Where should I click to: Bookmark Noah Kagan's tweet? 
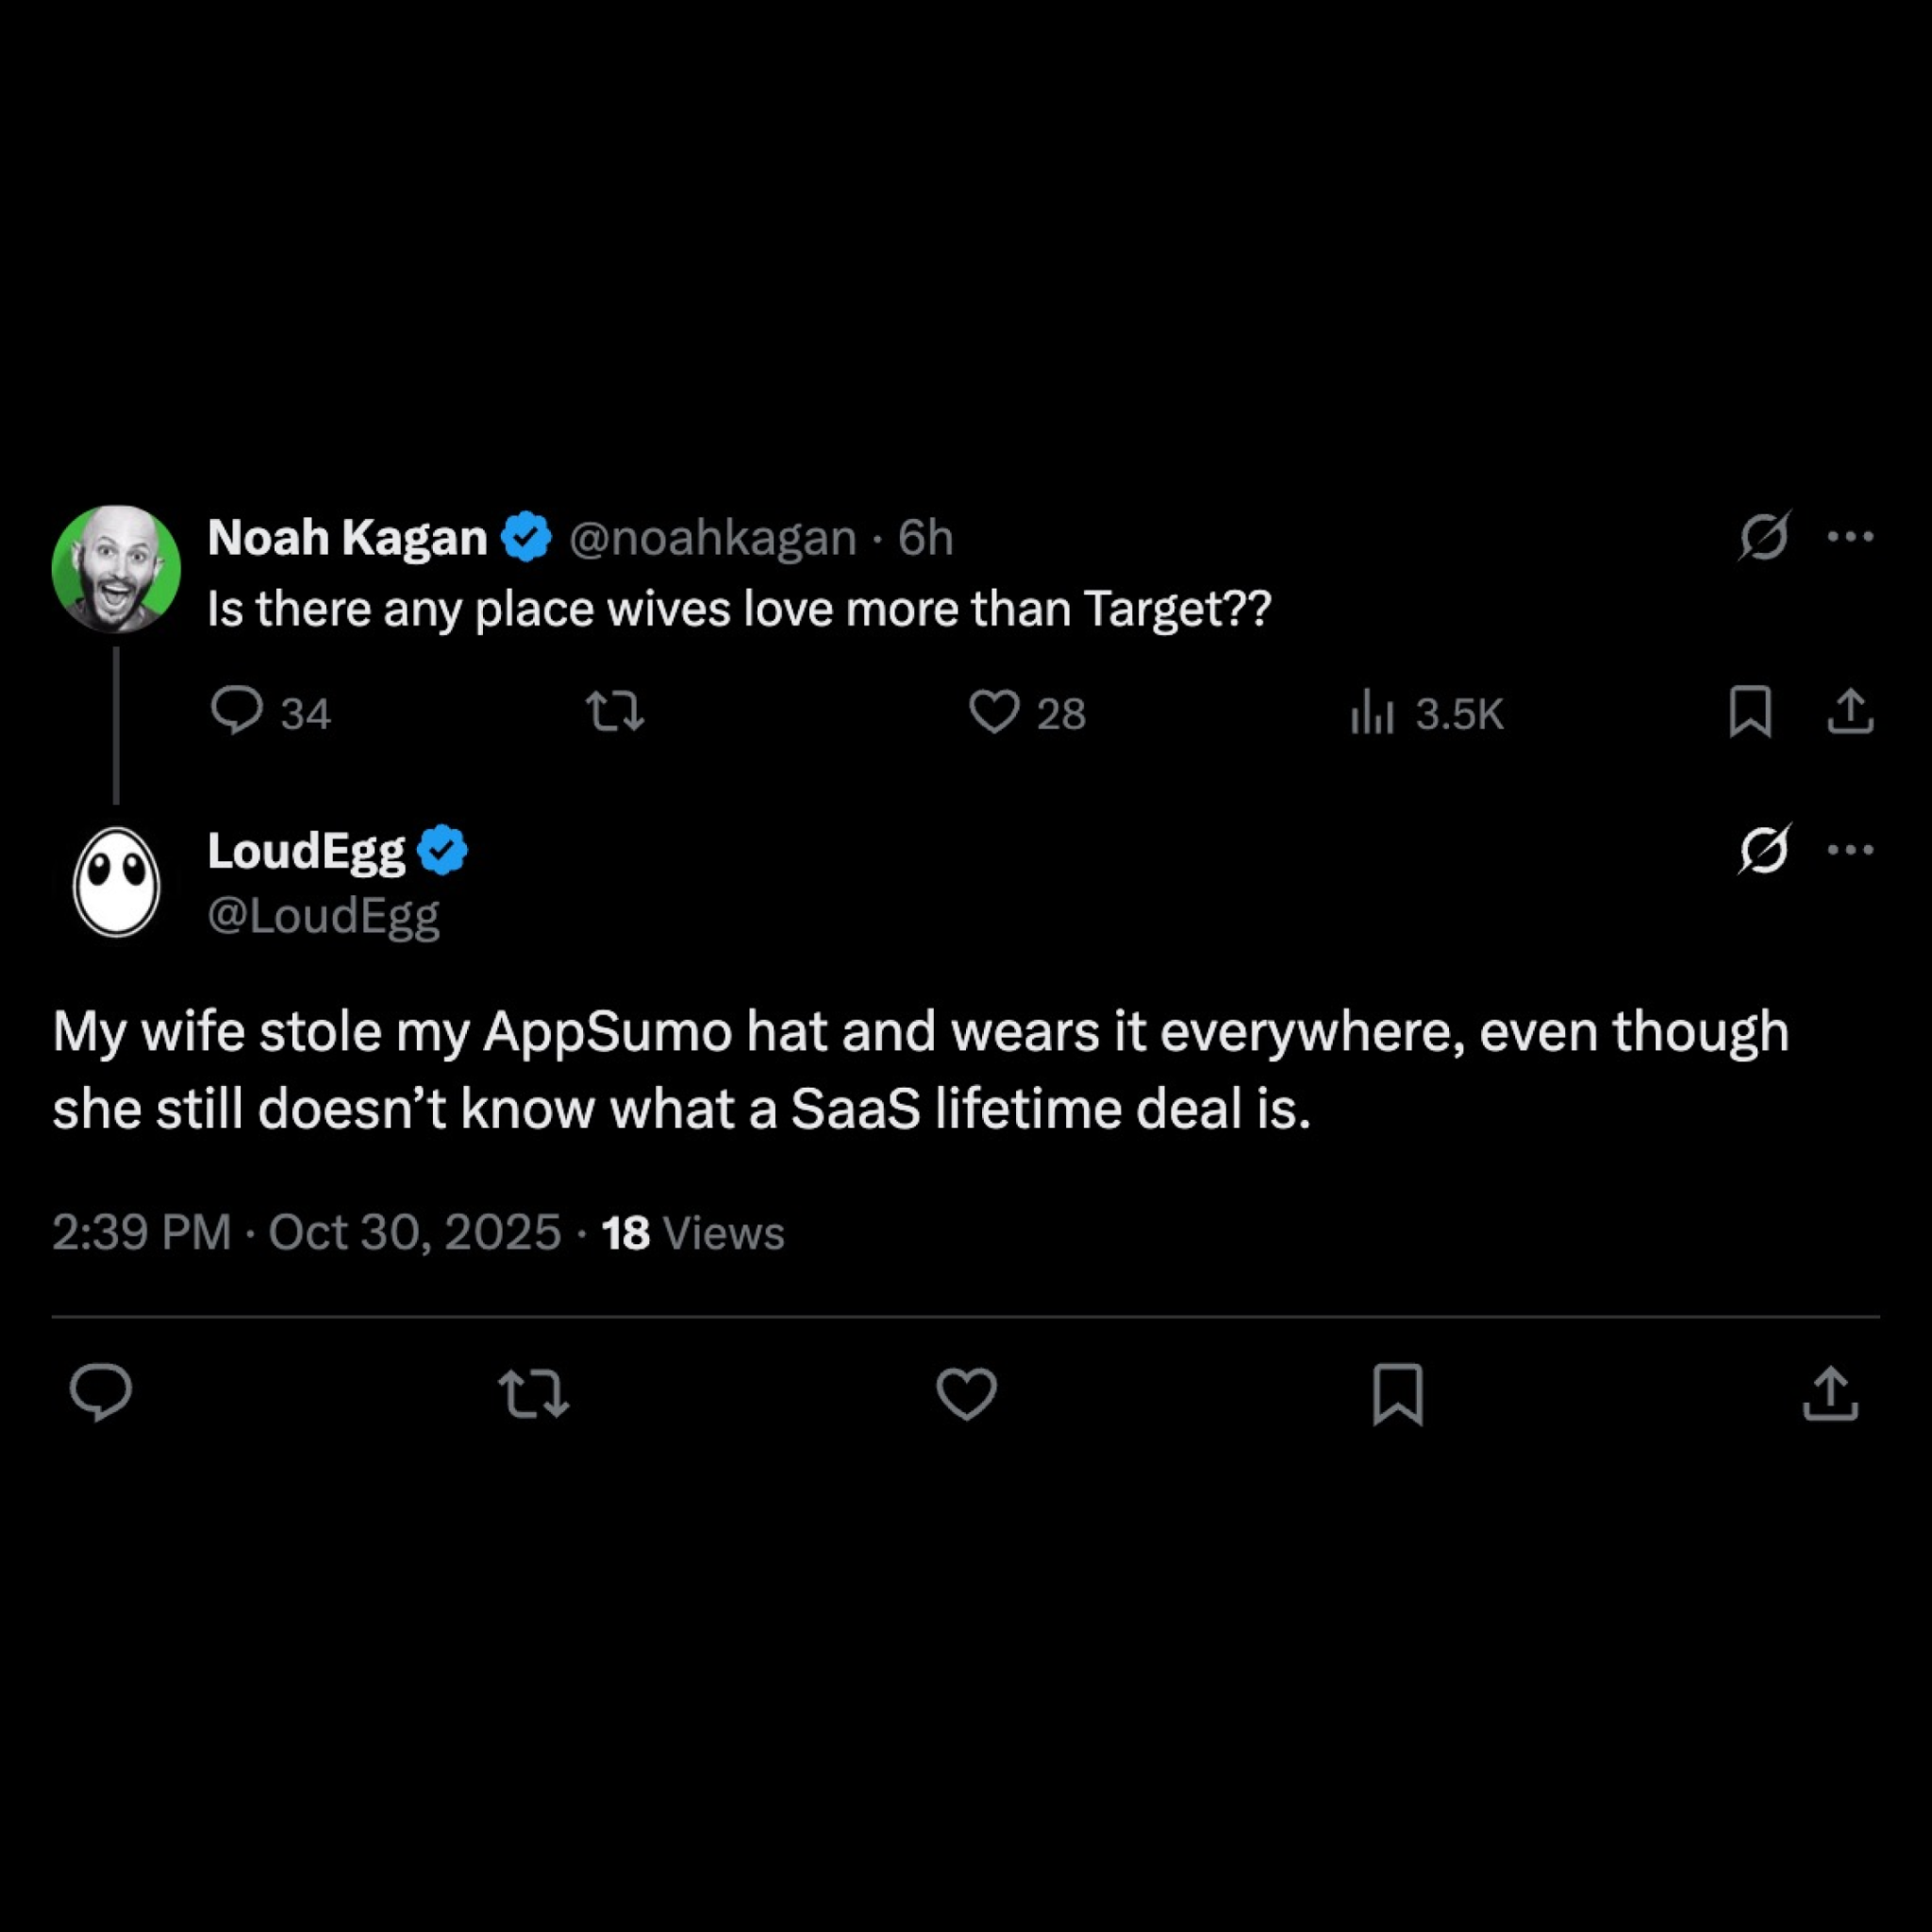1750,712
